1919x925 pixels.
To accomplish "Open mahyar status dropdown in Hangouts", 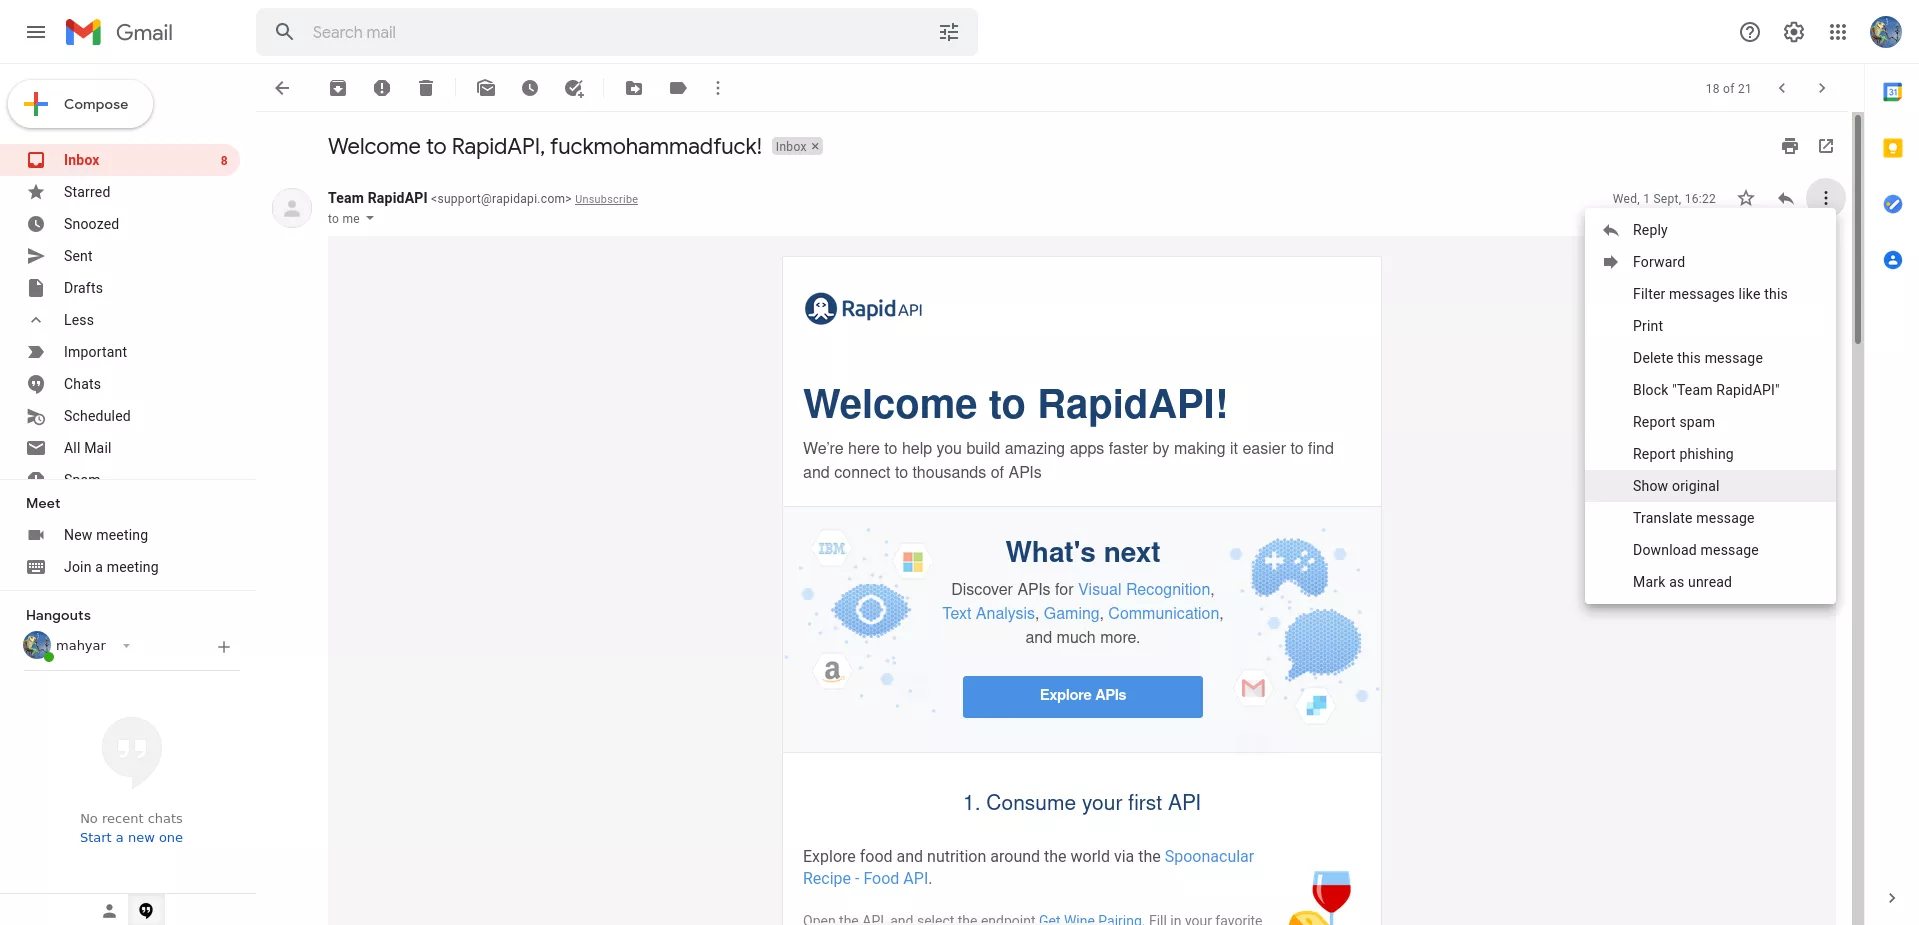I will pyautogui.click(x=127, y=646).
